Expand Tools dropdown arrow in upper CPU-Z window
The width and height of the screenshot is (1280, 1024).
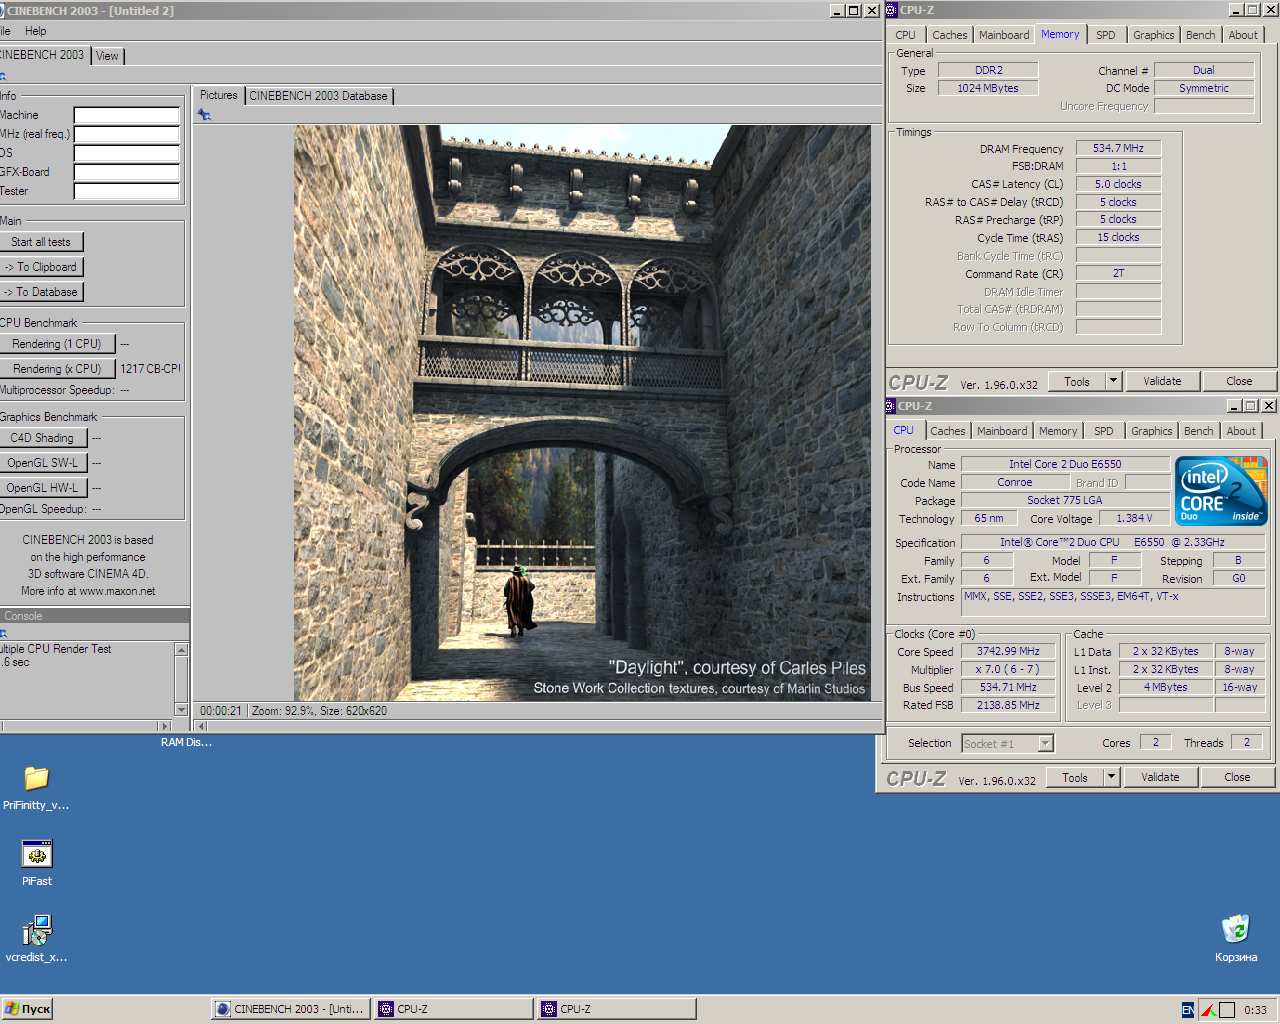(x=1113, y=381)
